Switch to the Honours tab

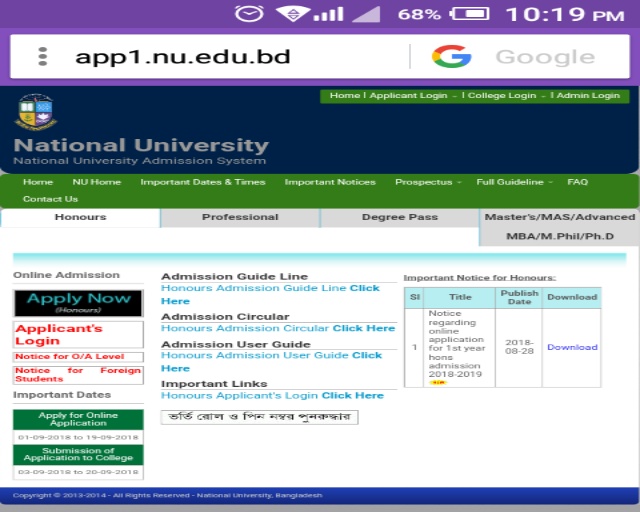pos(80,217)
